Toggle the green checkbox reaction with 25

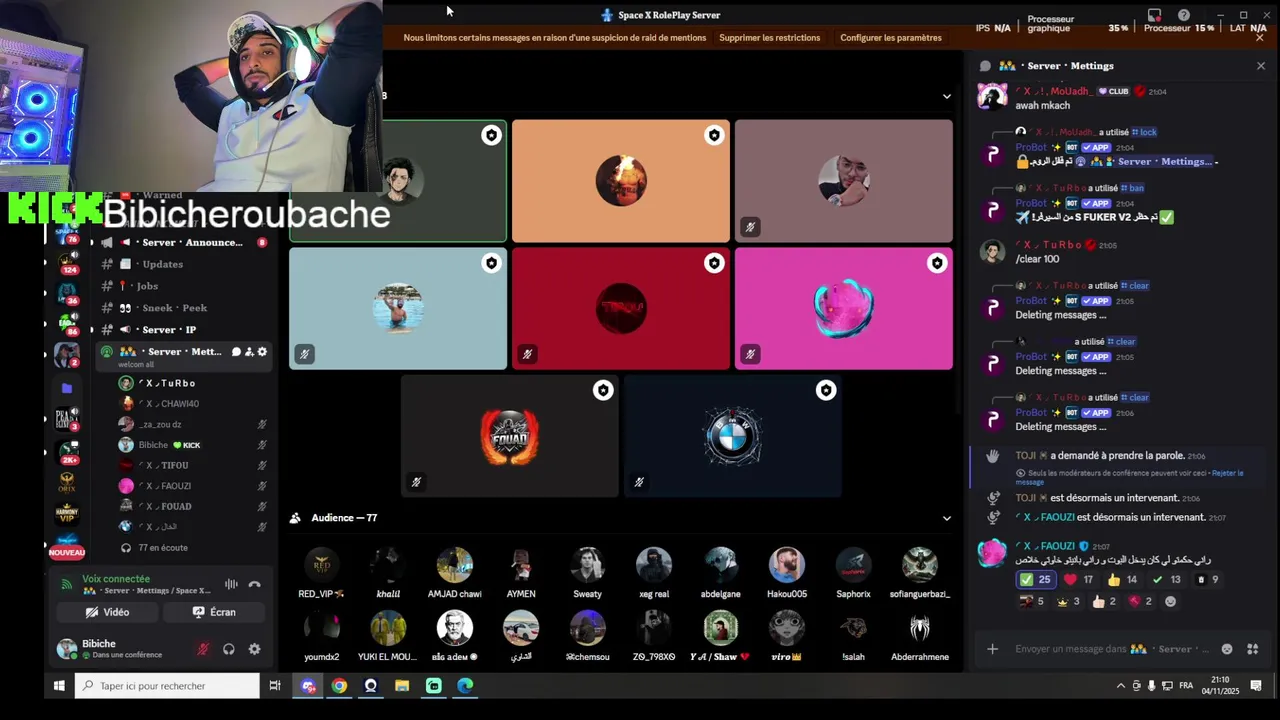point(1035,580)
